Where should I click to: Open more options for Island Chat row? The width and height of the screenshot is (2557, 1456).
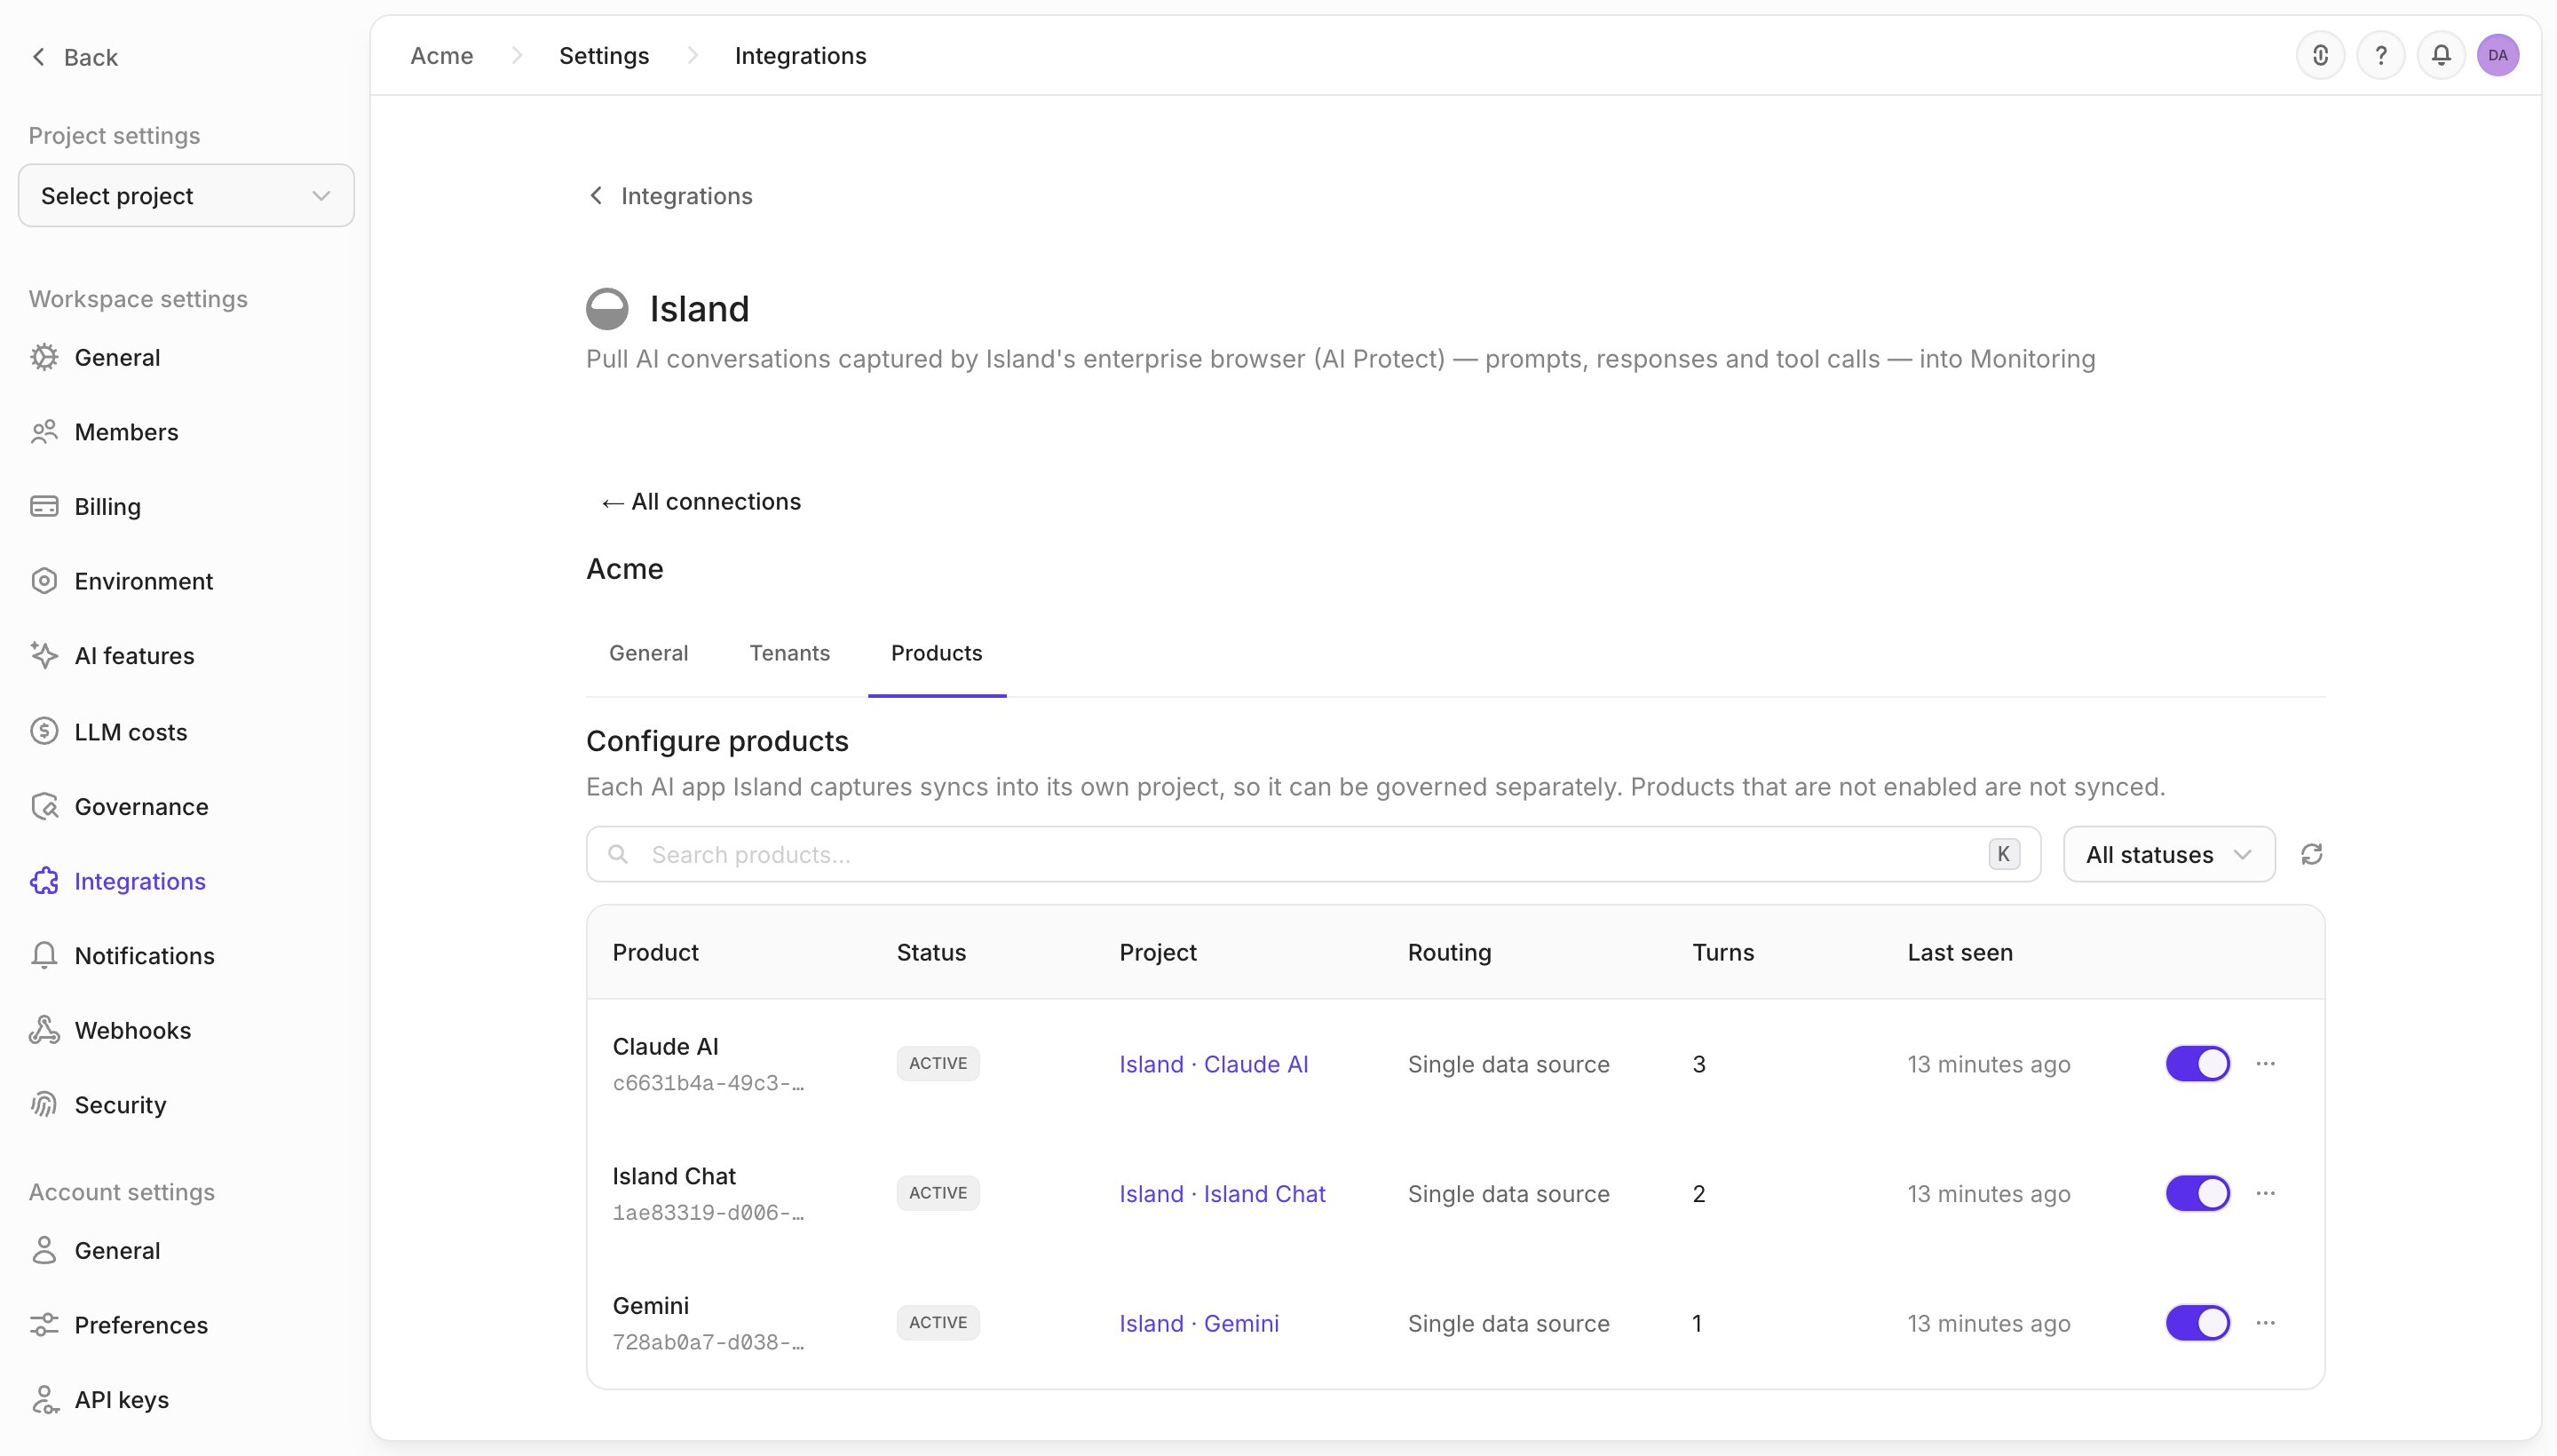click(x=2265, y=1193)
